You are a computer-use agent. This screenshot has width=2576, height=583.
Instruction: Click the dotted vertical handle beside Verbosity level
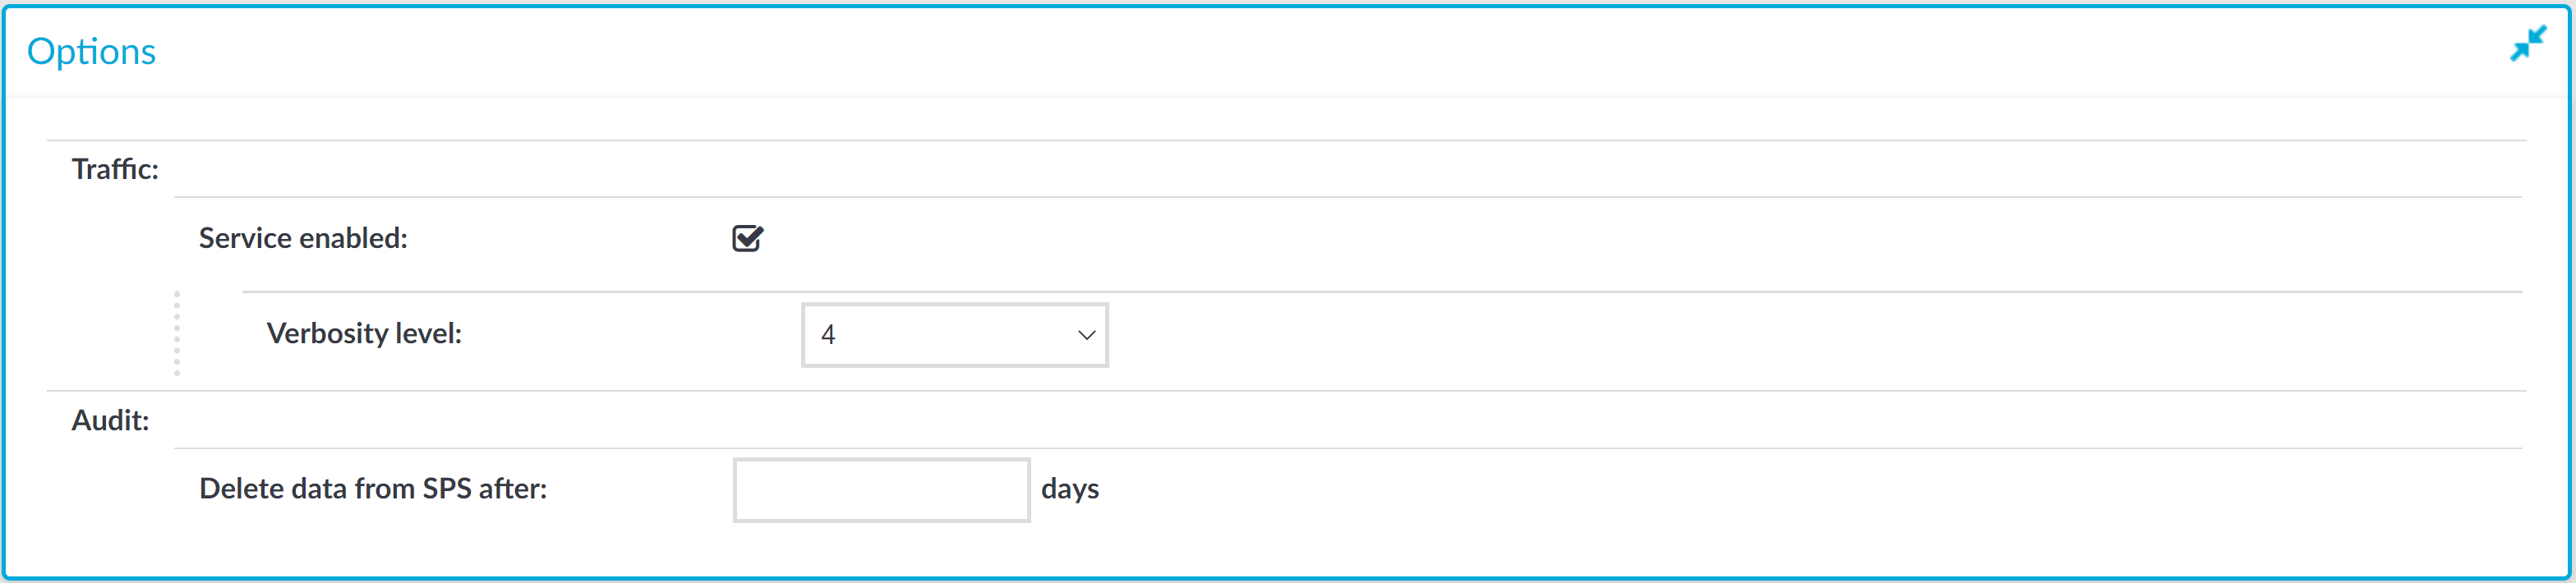[x=177, y=333]
